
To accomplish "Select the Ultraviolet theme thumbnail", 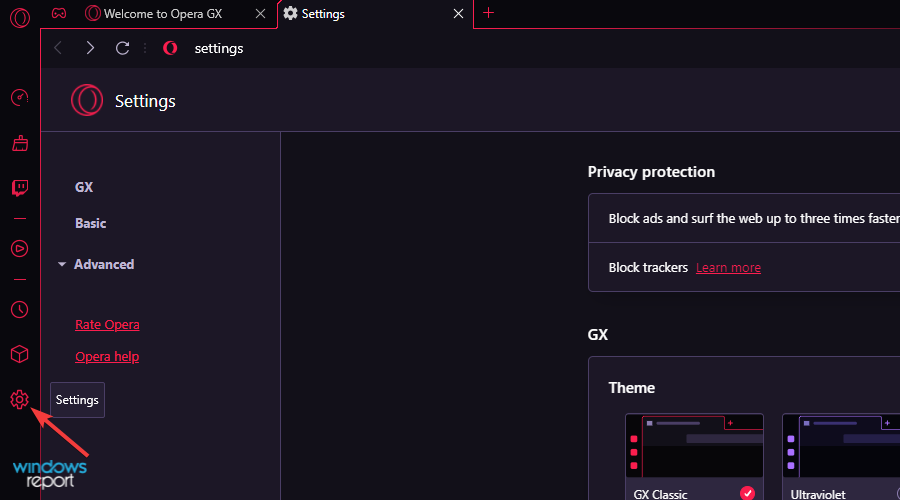I will pyautogui.click(x=841, y=445).
